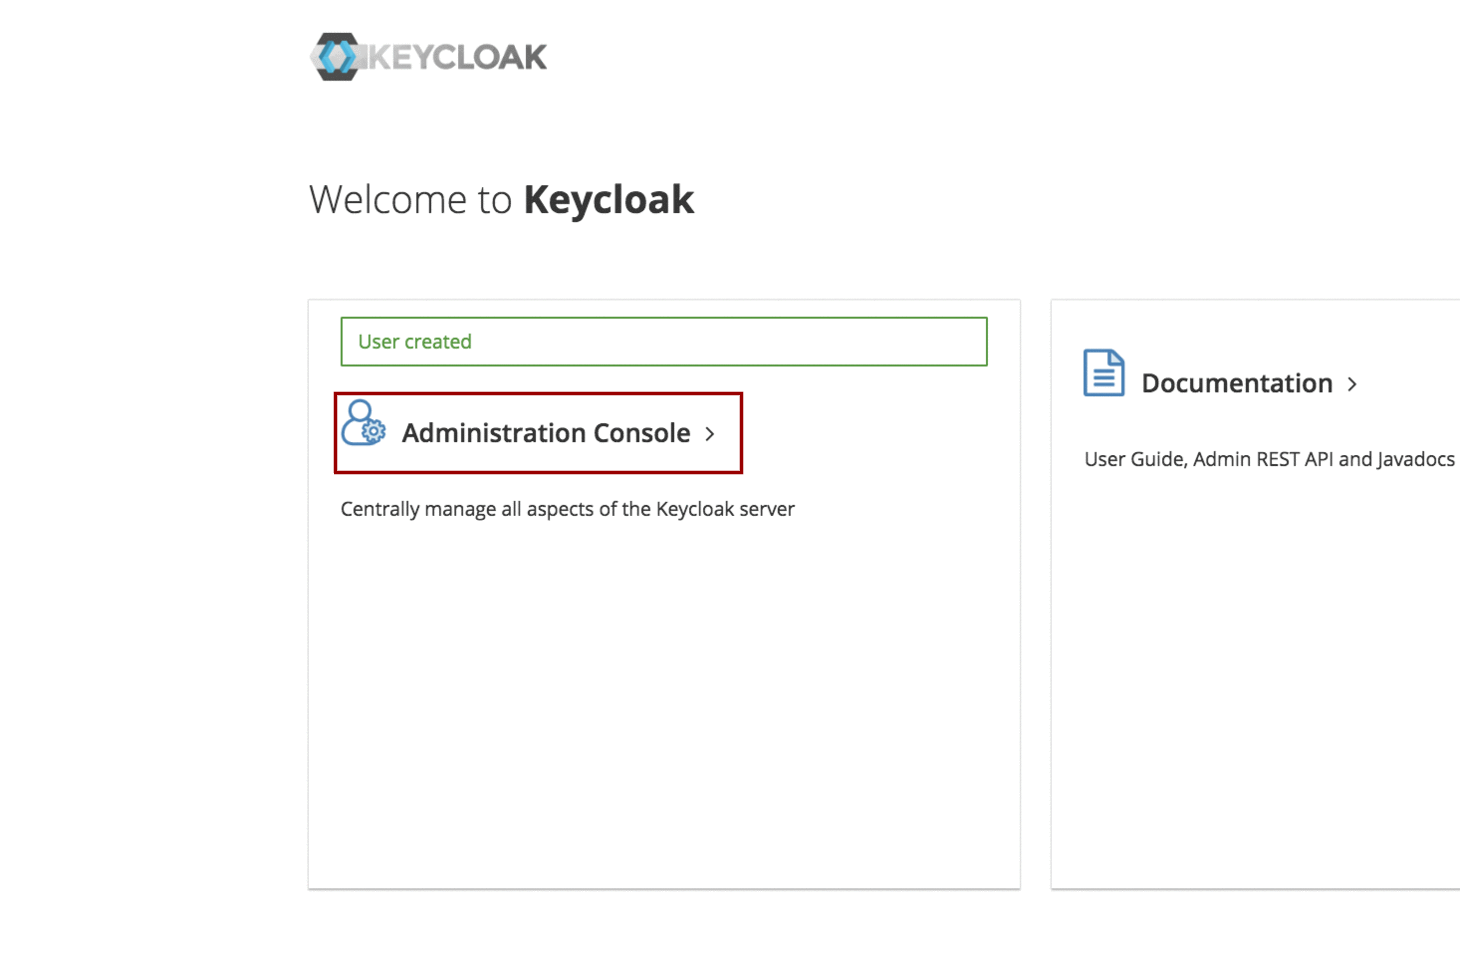Viewport: 1460px width, 970px height.
Task: Click the word "Console" in Administration Console
Action: 642,433
